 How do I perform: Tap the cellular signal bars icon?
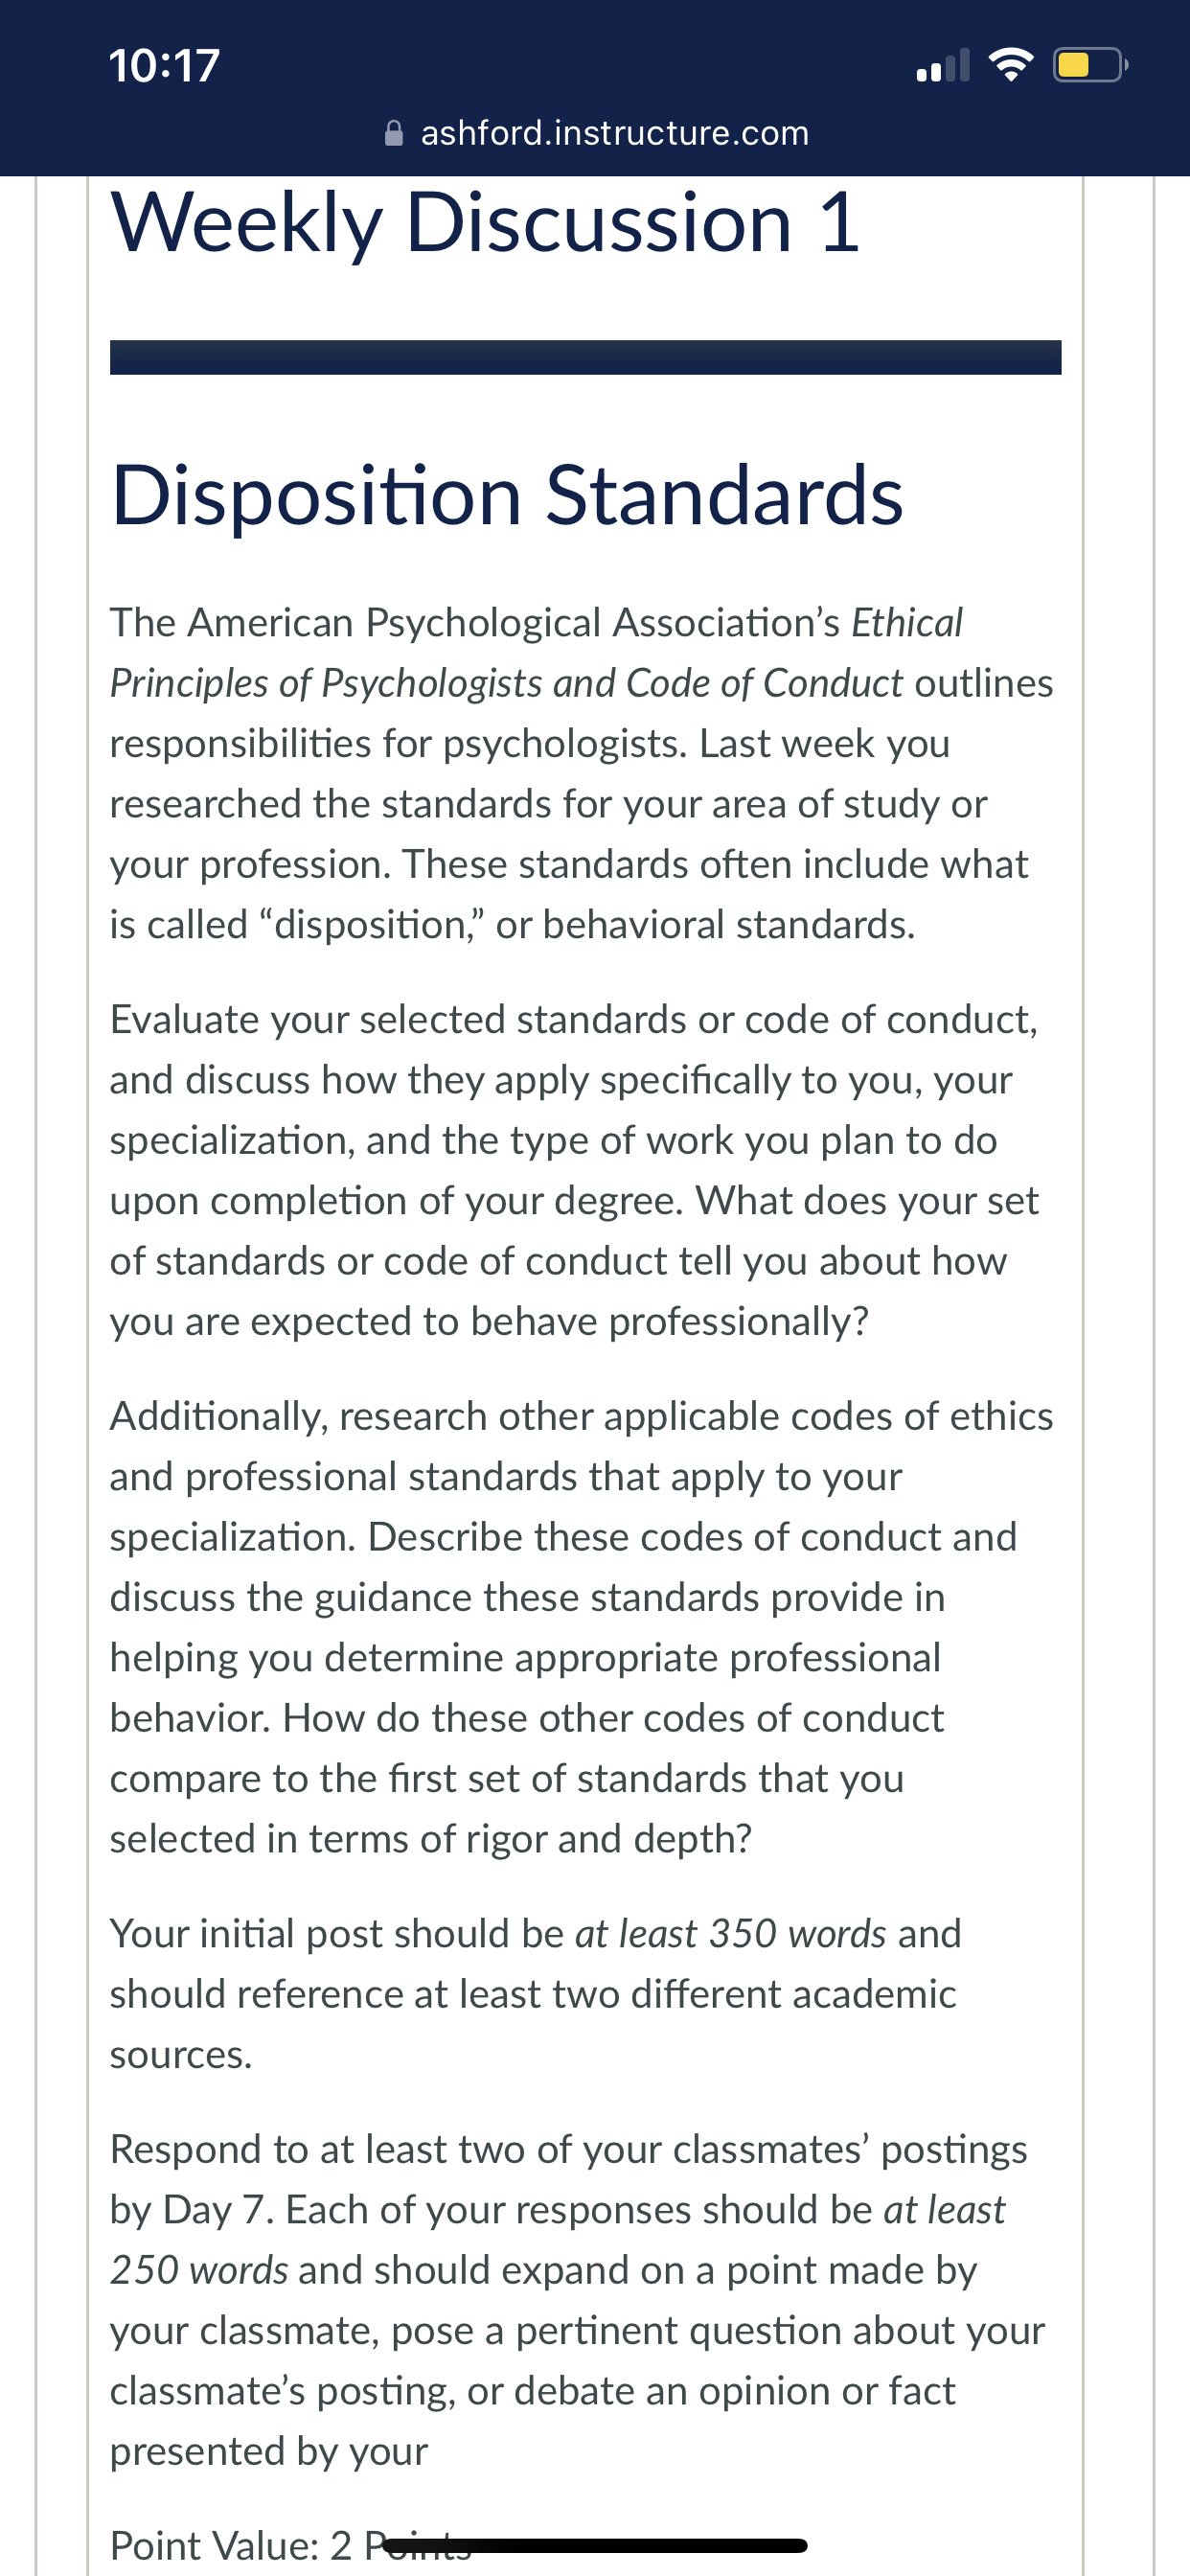click(x=943, y=65)
